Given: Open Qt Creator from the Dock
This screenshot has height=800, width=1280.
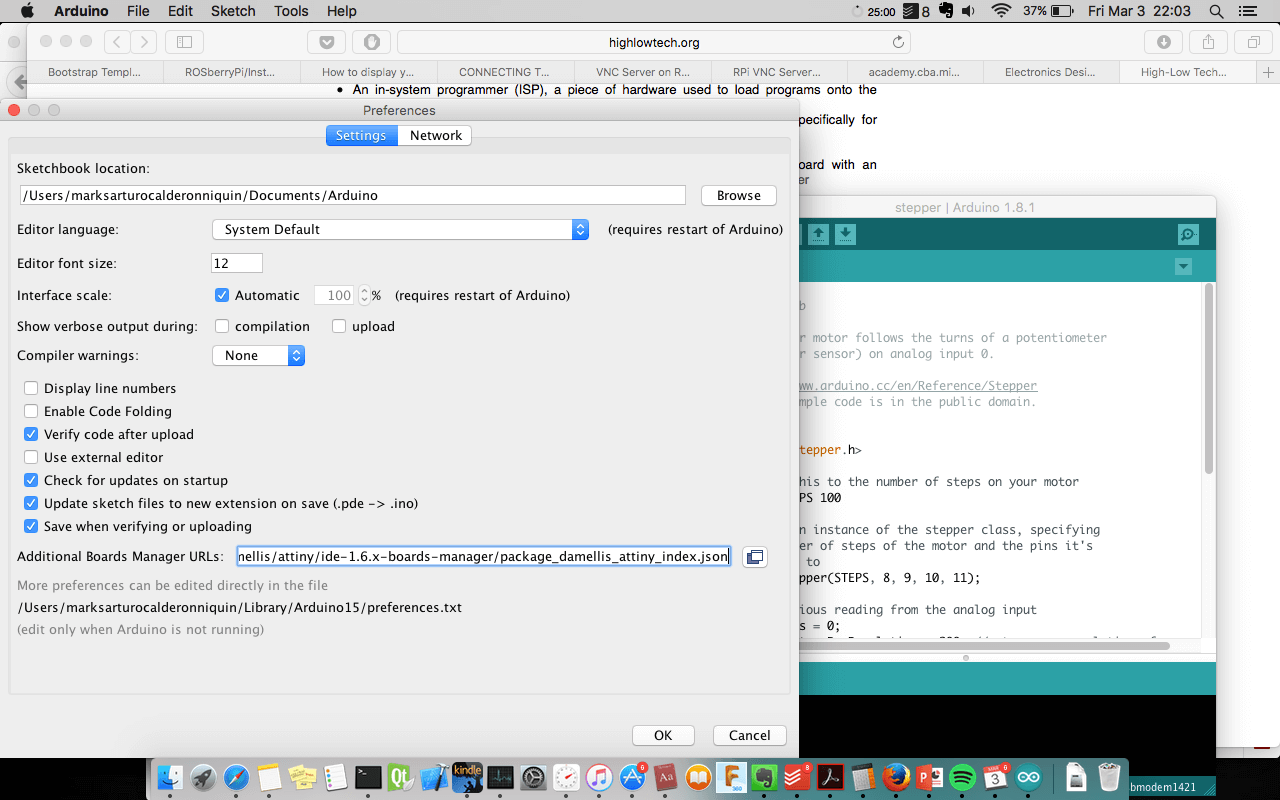Looking at the screenshot, I should (401, 777).
